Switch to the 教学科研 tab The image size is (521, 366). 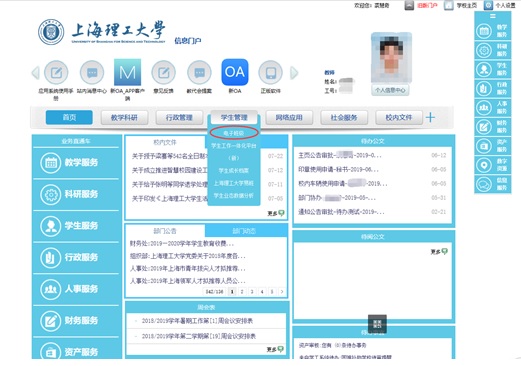pyautogui.click(x=124, y=117)
